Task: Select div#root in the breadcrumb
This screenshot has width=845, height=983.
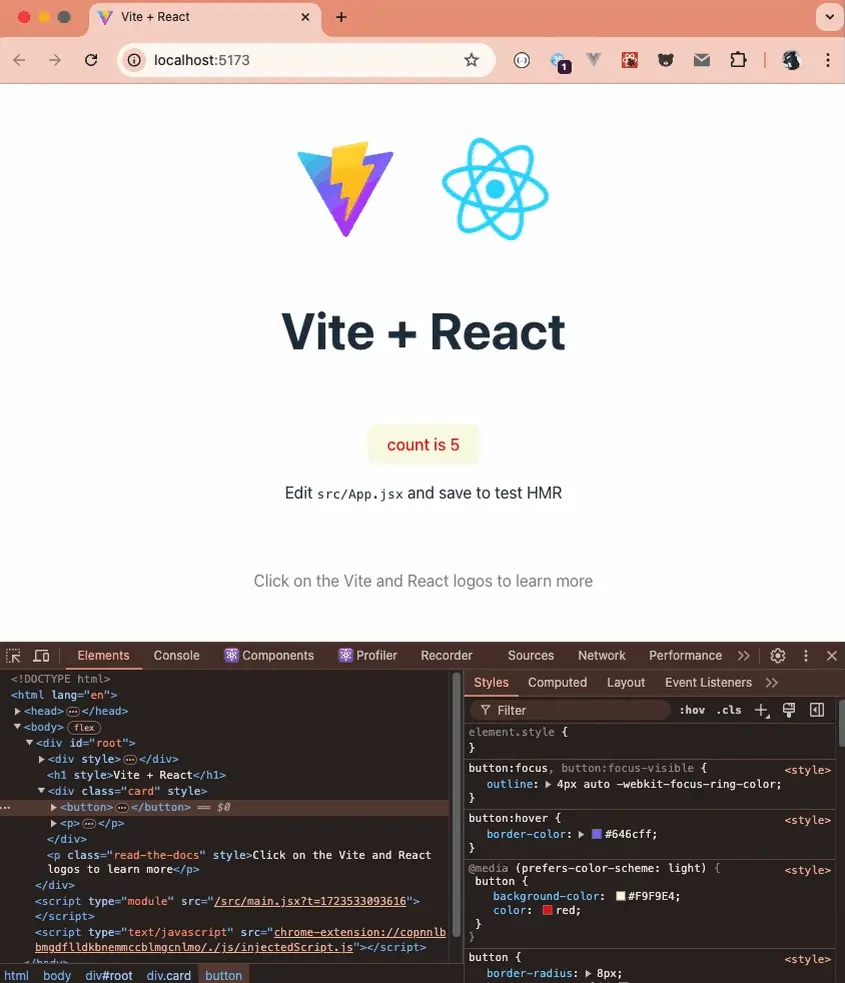Action: click(109, 975)
